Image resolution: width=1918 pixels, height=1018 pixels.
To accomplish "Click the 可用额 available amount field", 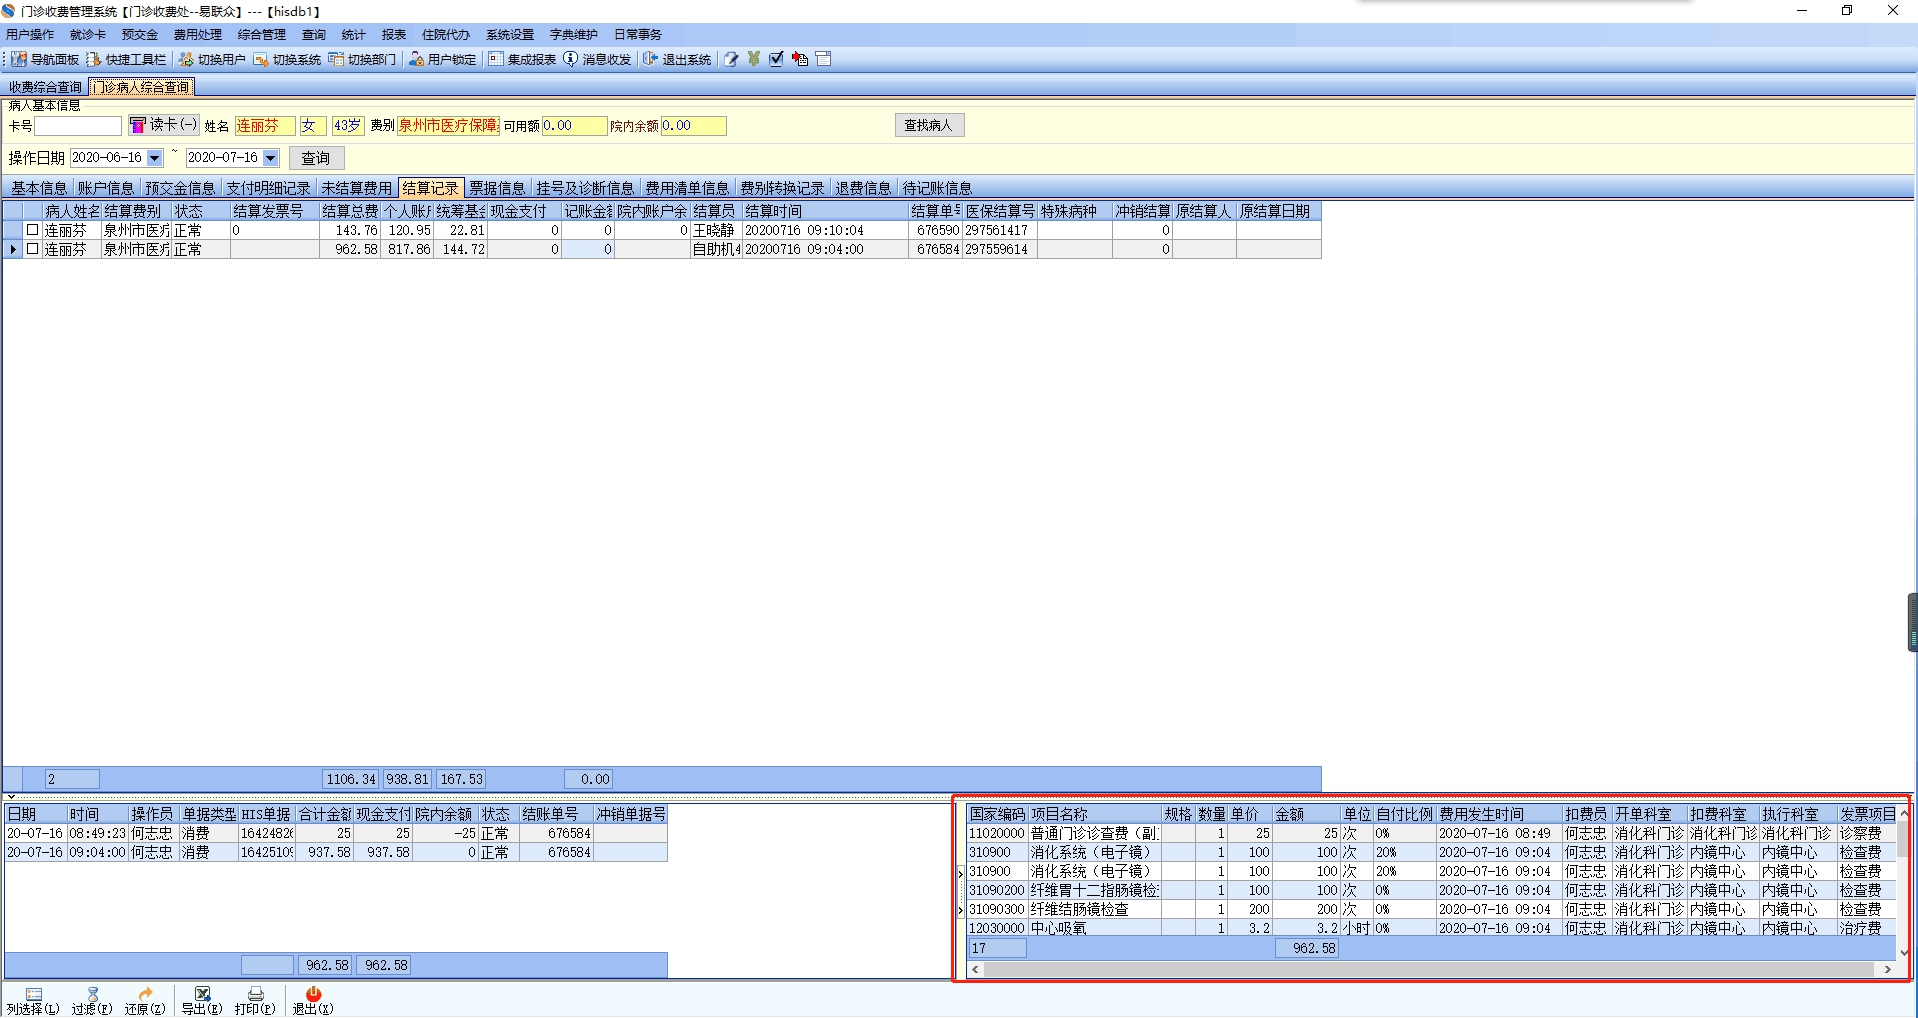I will click(x=575, y=126).
